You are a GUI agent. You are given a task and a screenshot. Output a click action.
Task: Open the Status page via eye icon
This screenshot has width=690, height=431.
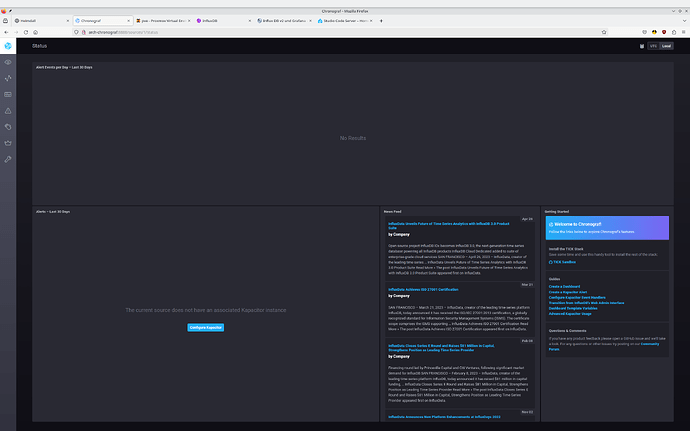pos(8,62)
